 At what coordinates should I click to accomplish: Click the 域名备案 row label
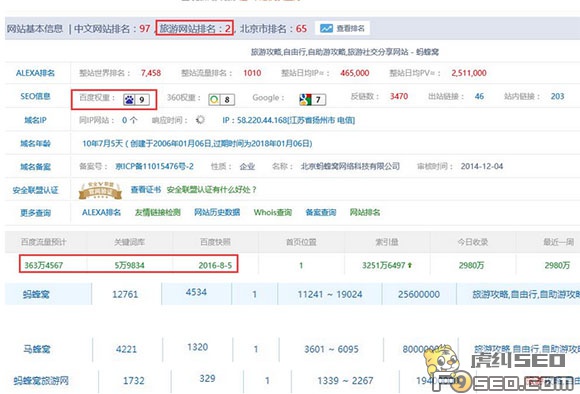(35, 167)
